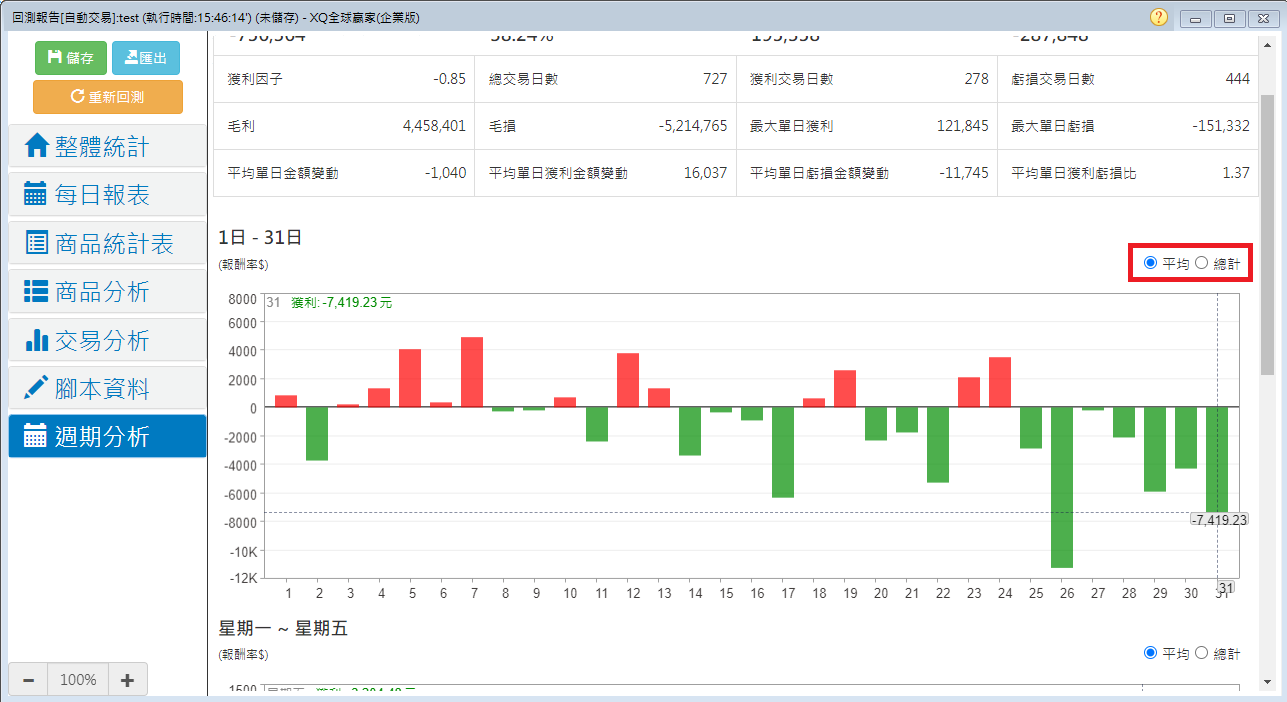Open the 每日報表 daily report tab
Image resolution: width=1287 pixels, height=702 pixels.
[107, 194]
